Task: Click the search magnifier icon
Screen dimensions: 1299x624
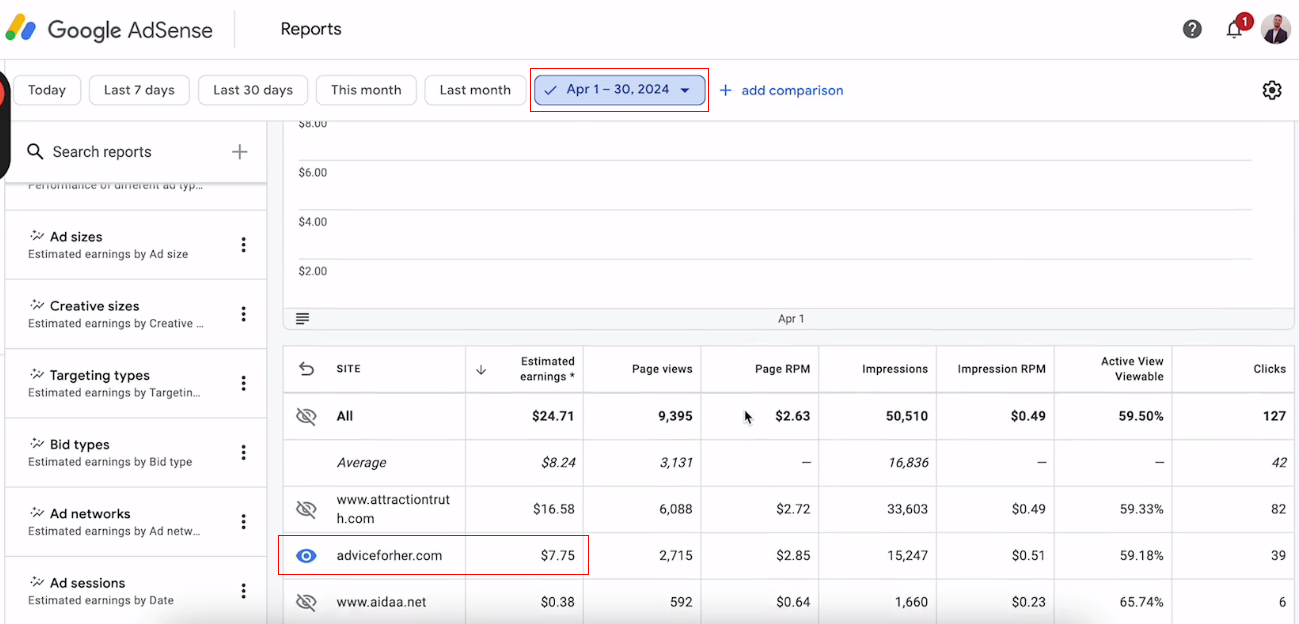Action: (x=36, y=151)
